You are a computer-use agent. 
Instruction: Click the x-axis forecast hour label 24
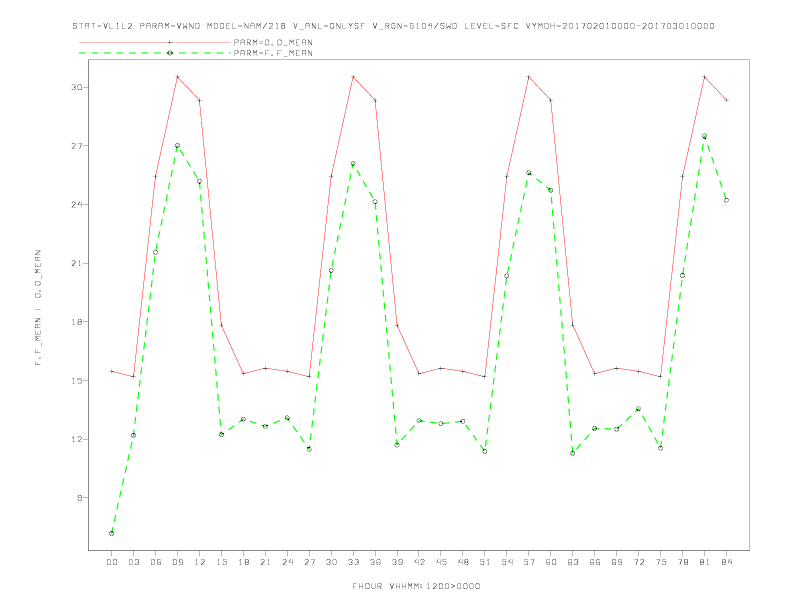[287, 562]
